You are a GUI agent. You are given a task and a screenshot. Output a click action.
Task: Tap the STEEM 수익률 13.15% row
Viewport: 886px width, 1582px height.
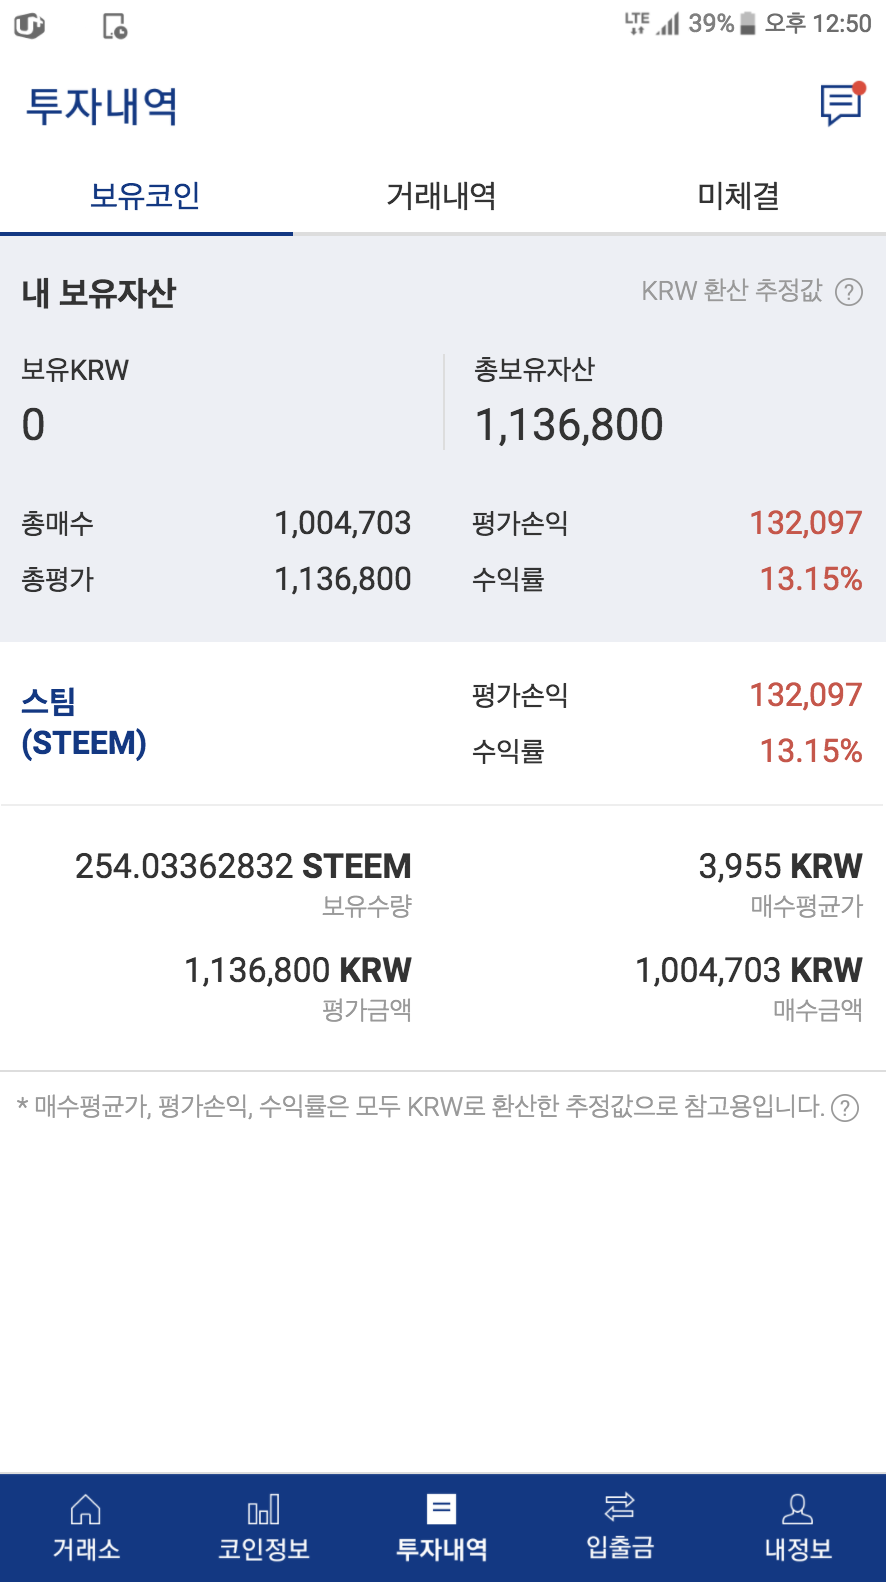(x=667, y=751)
